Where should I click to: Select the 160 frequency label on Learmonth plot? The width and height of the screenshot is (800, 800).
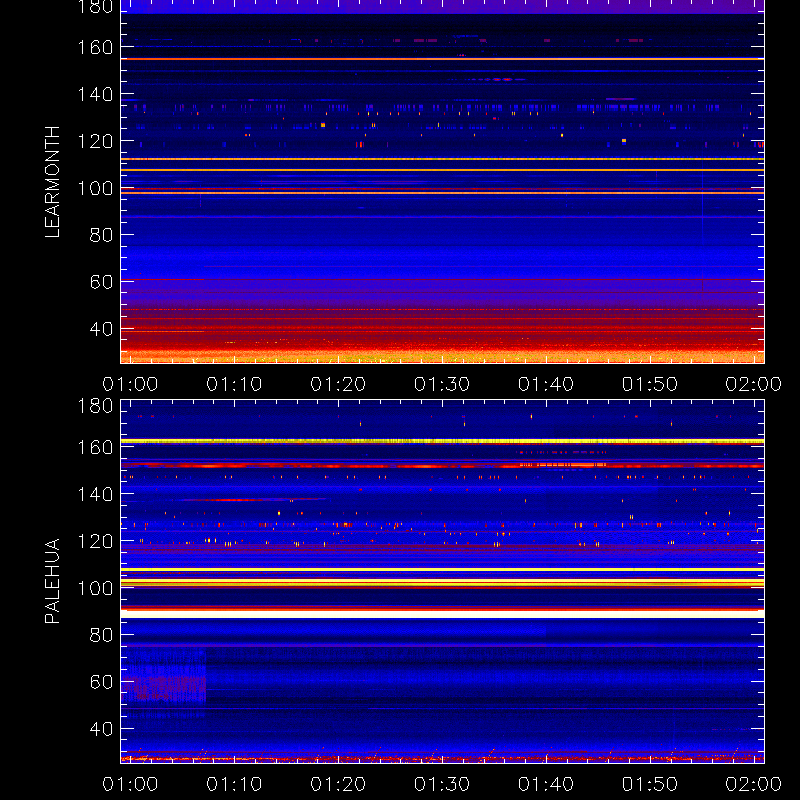[x=95, y=47]
